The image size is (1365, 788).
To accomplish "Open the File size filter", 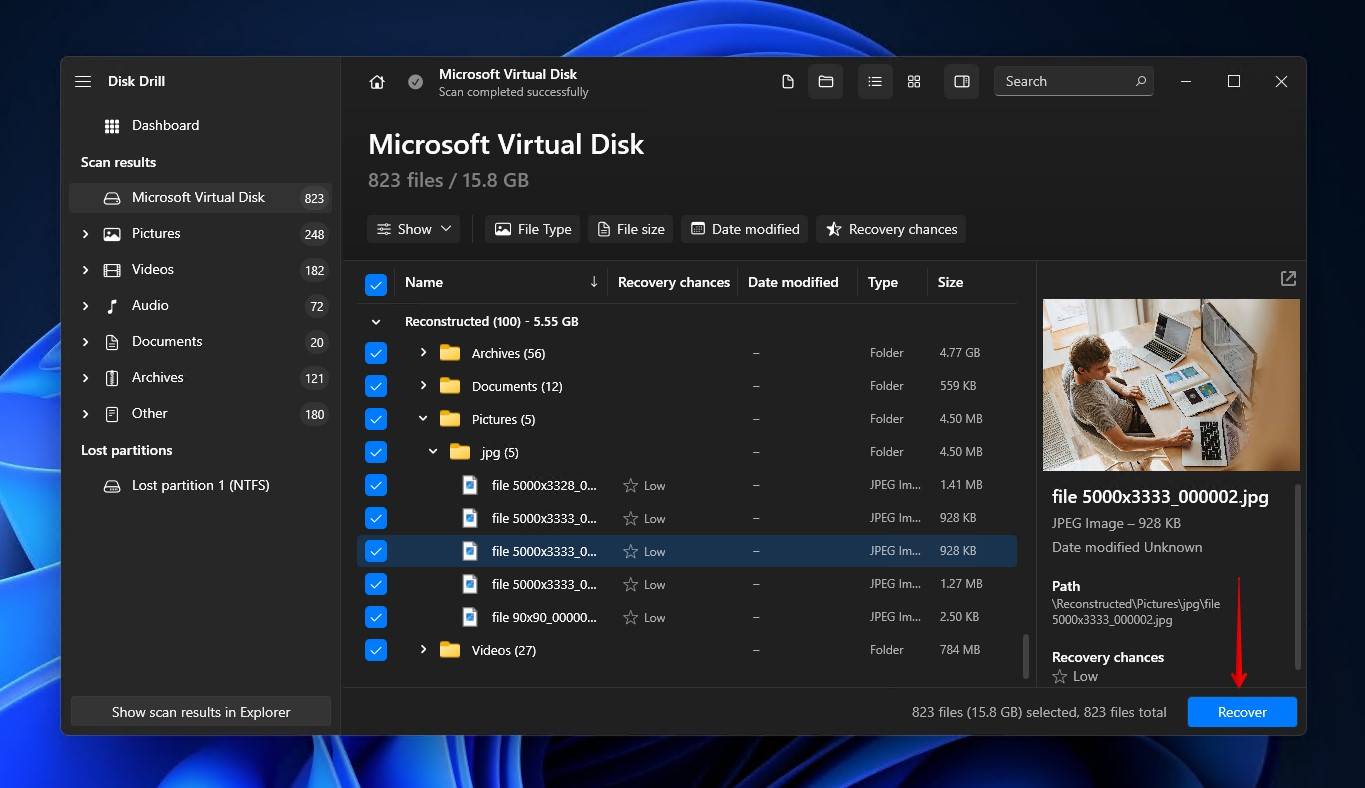I will [630, 229].
